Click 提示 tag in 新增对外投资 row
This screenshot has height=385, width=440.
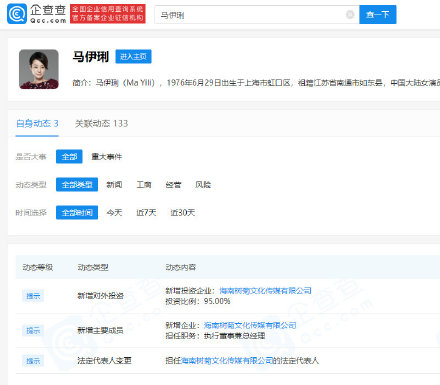[x=33, y=296]
